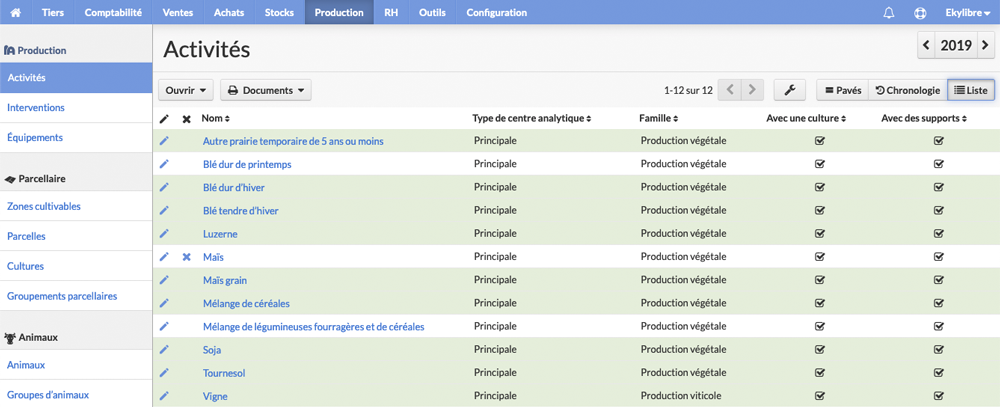The height and width of the screenshot is (407, 1000).
Task: Edit Blé dur d'hiver using pencil icon
Action: 164,187
